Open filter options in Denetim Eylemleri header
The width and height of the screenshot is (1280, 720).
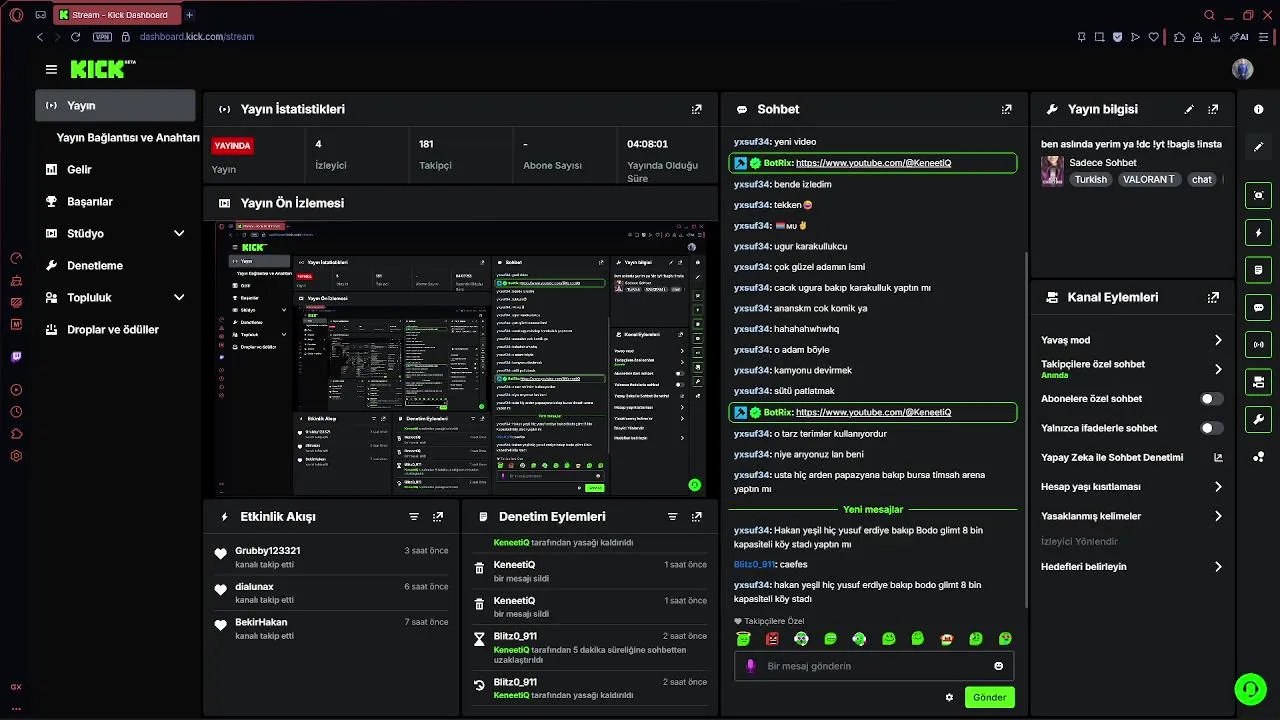[x=672, y=517]
